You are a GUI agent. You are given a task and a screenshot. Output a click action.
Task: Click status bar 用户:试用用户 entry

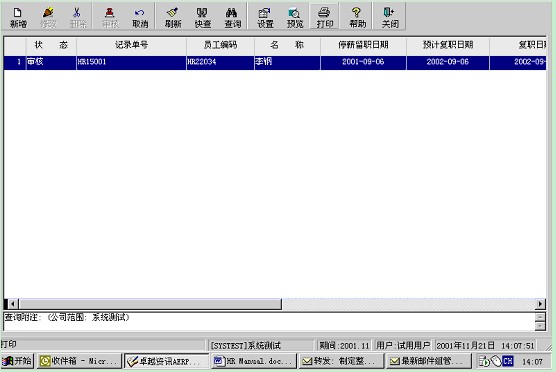[403, 345]
